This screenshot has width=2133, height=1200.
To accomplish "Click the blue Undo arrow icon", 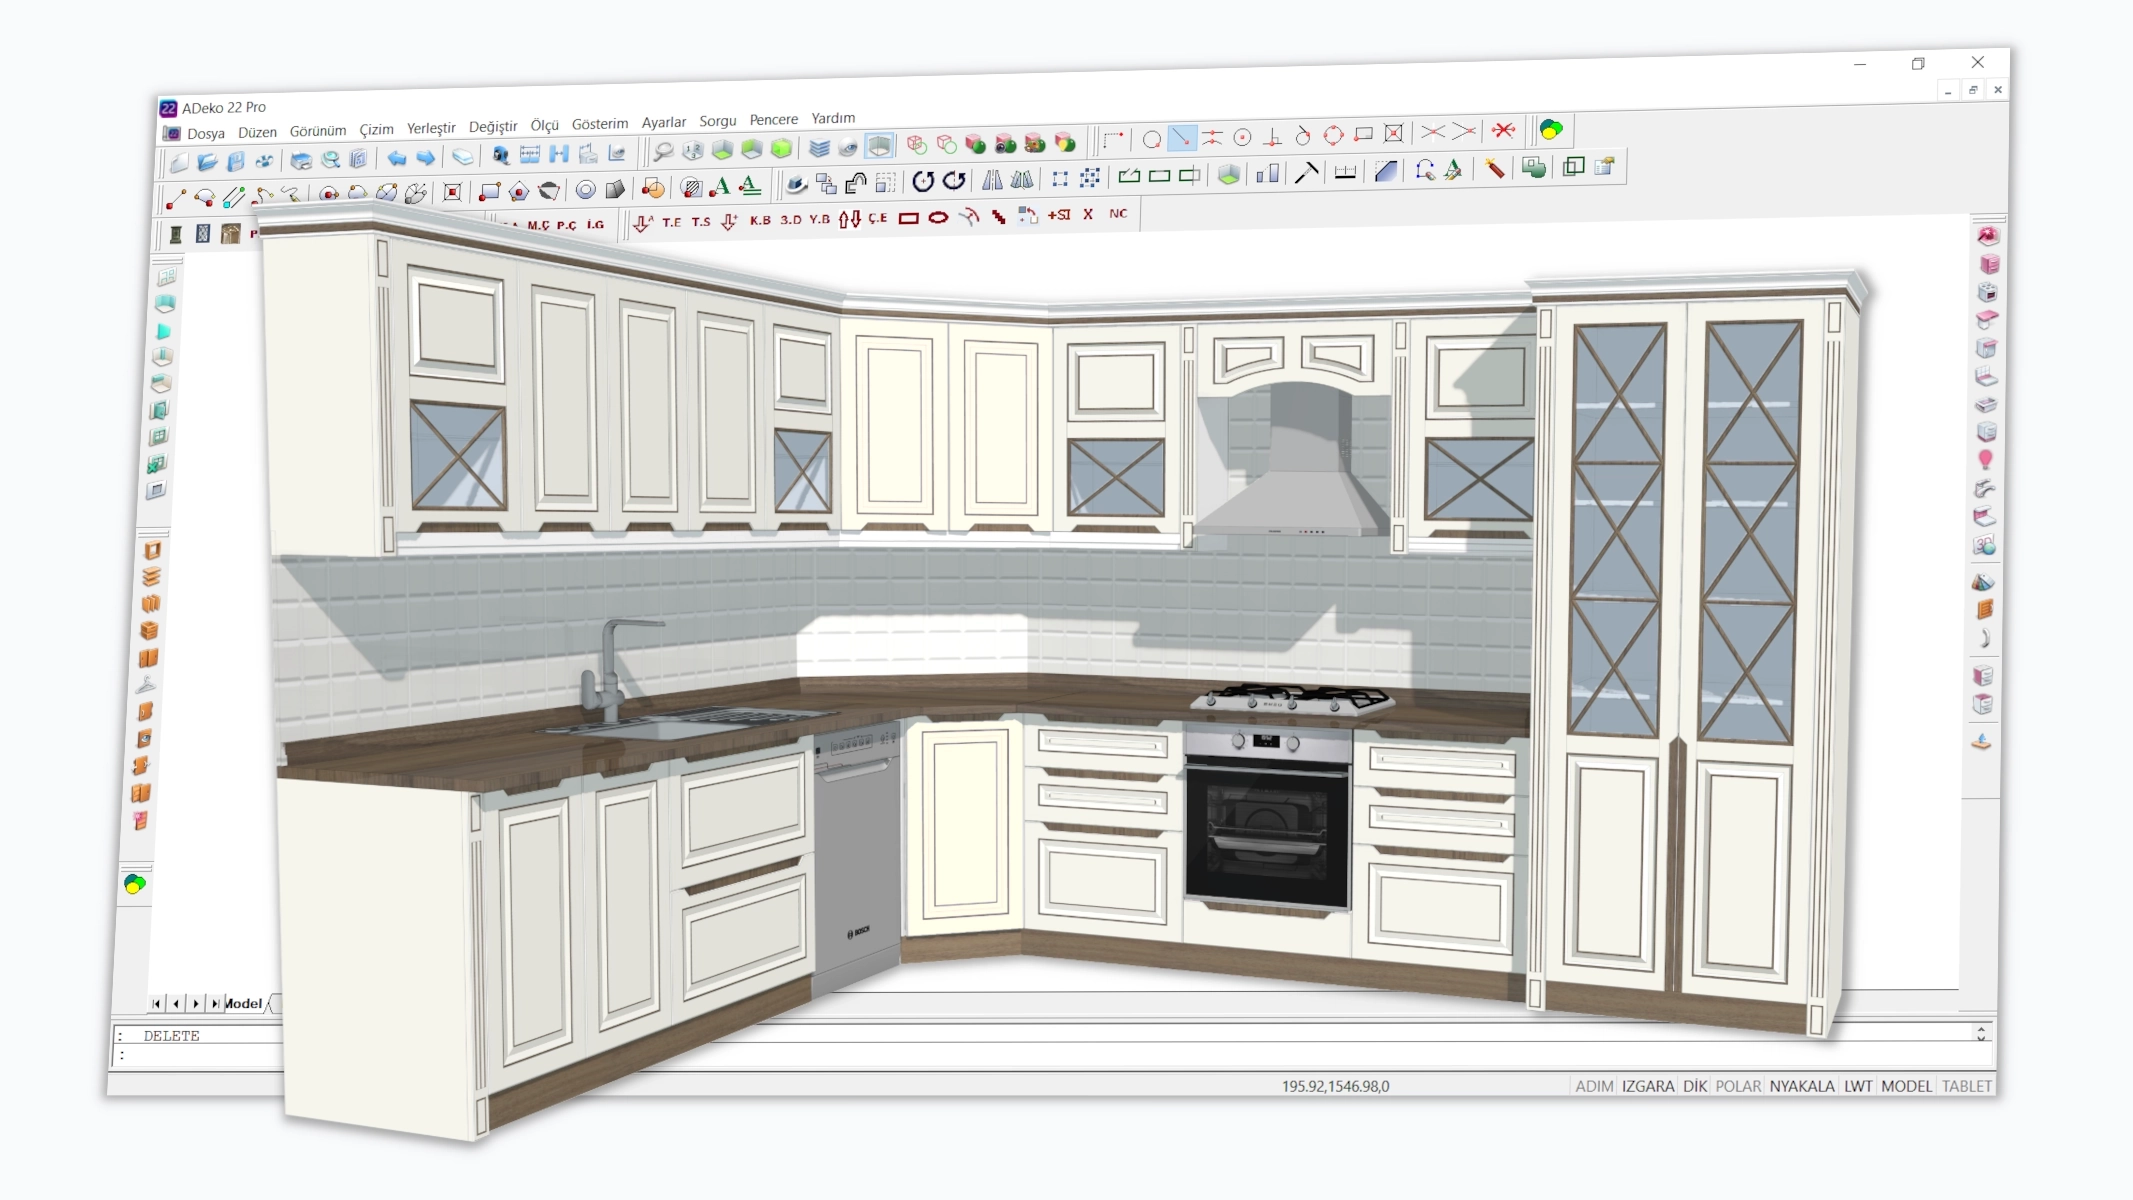I will tap(397, 158).
